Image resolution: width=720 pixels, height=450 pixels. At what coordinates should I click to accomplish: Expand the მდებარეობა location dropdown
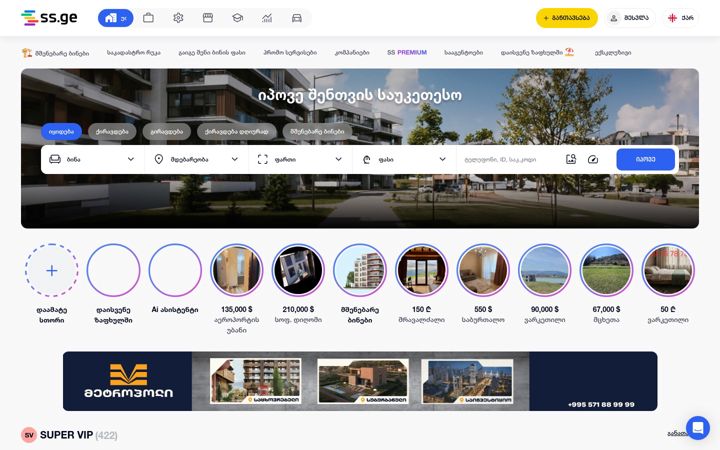pos(197,159)
